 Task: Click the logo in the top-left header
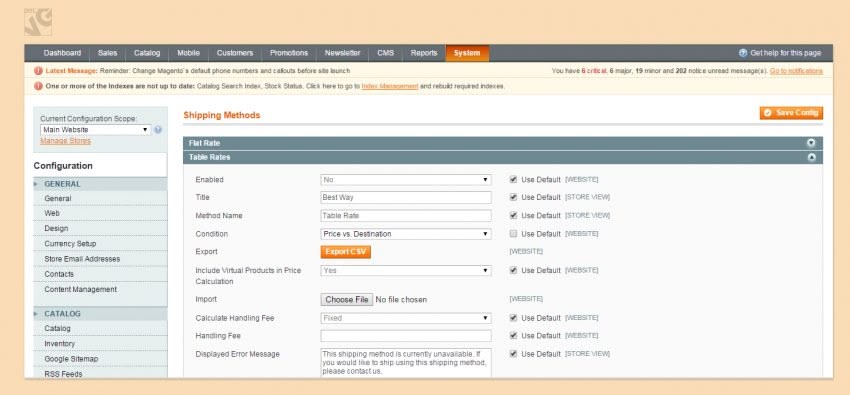coord(38,22)
